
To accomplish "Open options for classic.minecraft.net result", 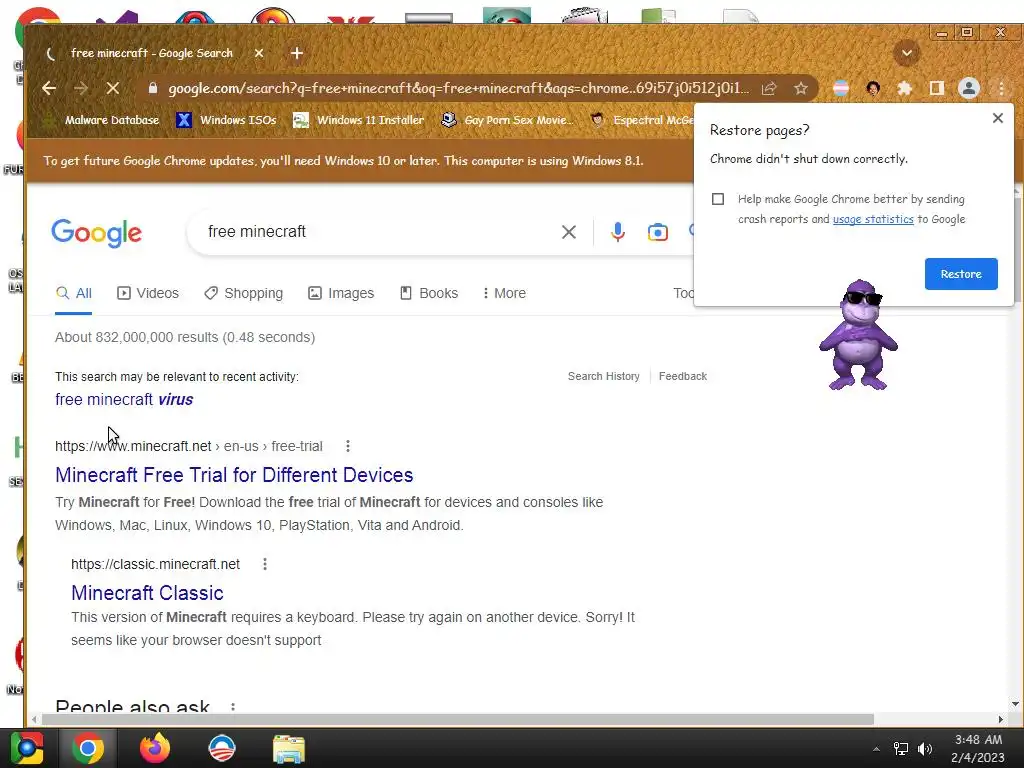I will 264,564.
